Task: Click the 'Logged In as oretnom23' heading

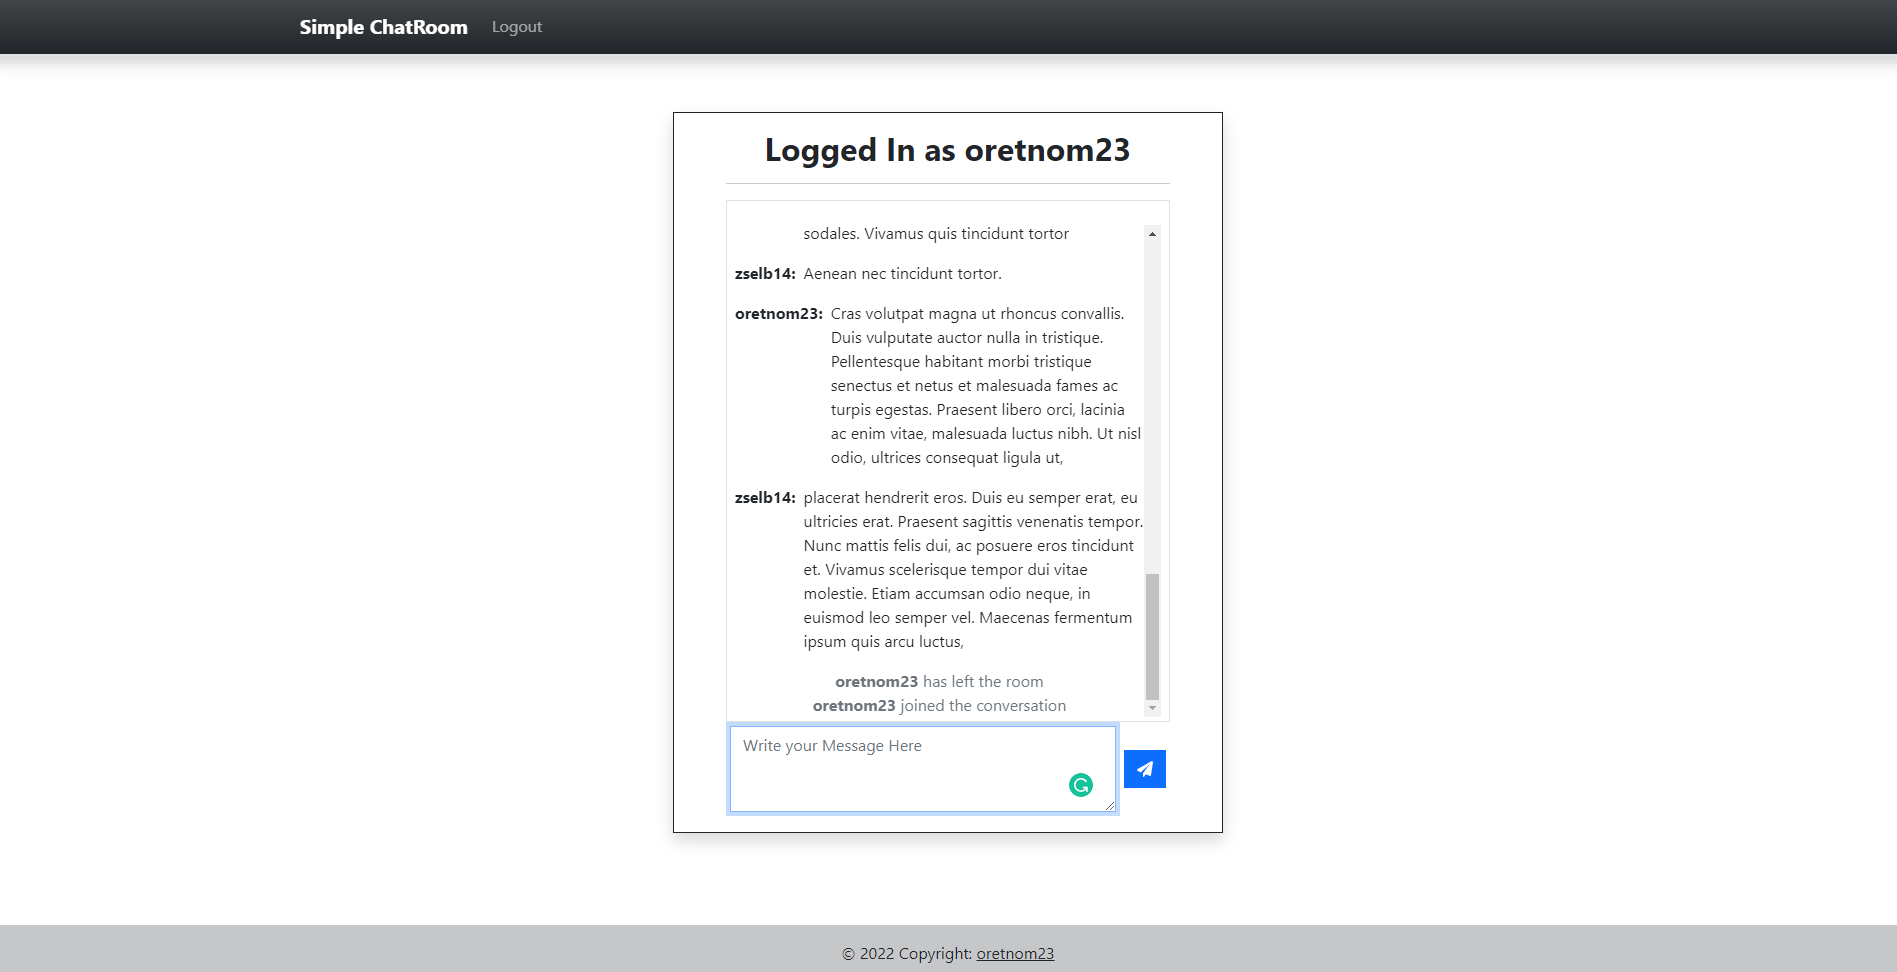Action: click(947, 150)
